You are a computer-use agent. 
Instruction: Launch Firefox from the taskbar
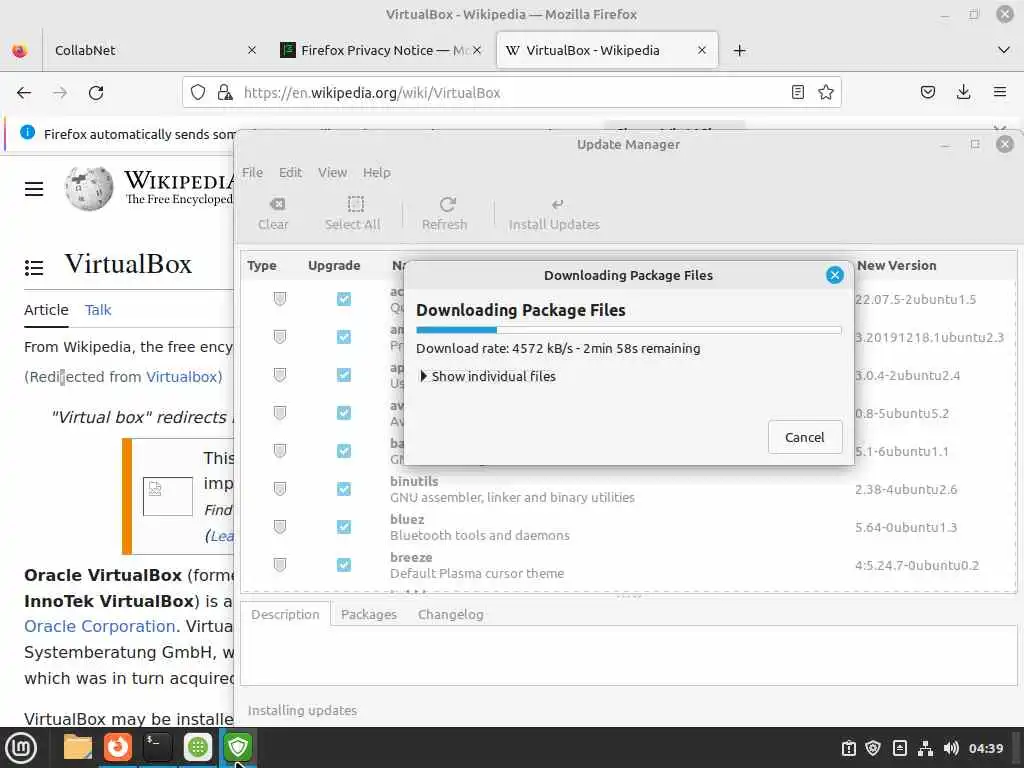click(x=118, y=747)
